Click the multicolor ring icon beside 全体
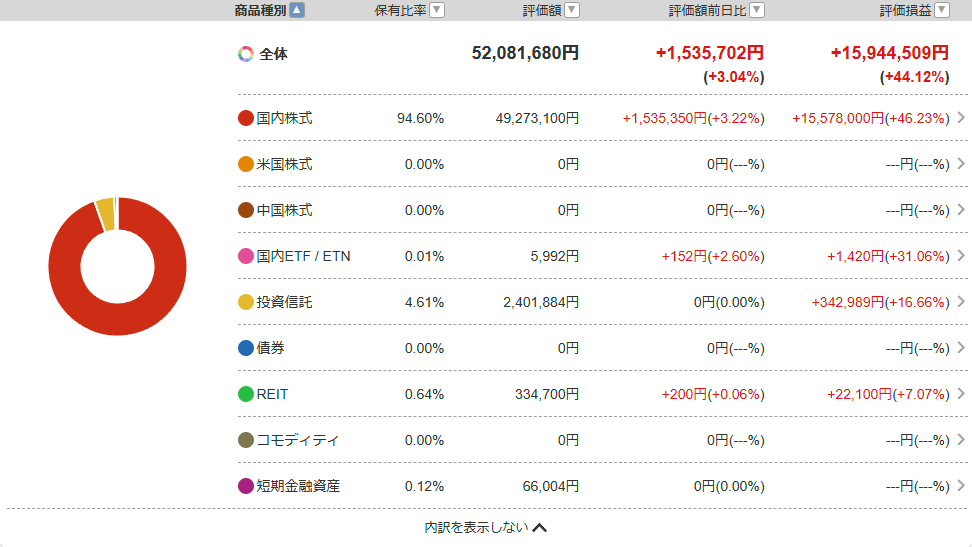The height and width of the screenshot is (547, 972). point(246,54)
